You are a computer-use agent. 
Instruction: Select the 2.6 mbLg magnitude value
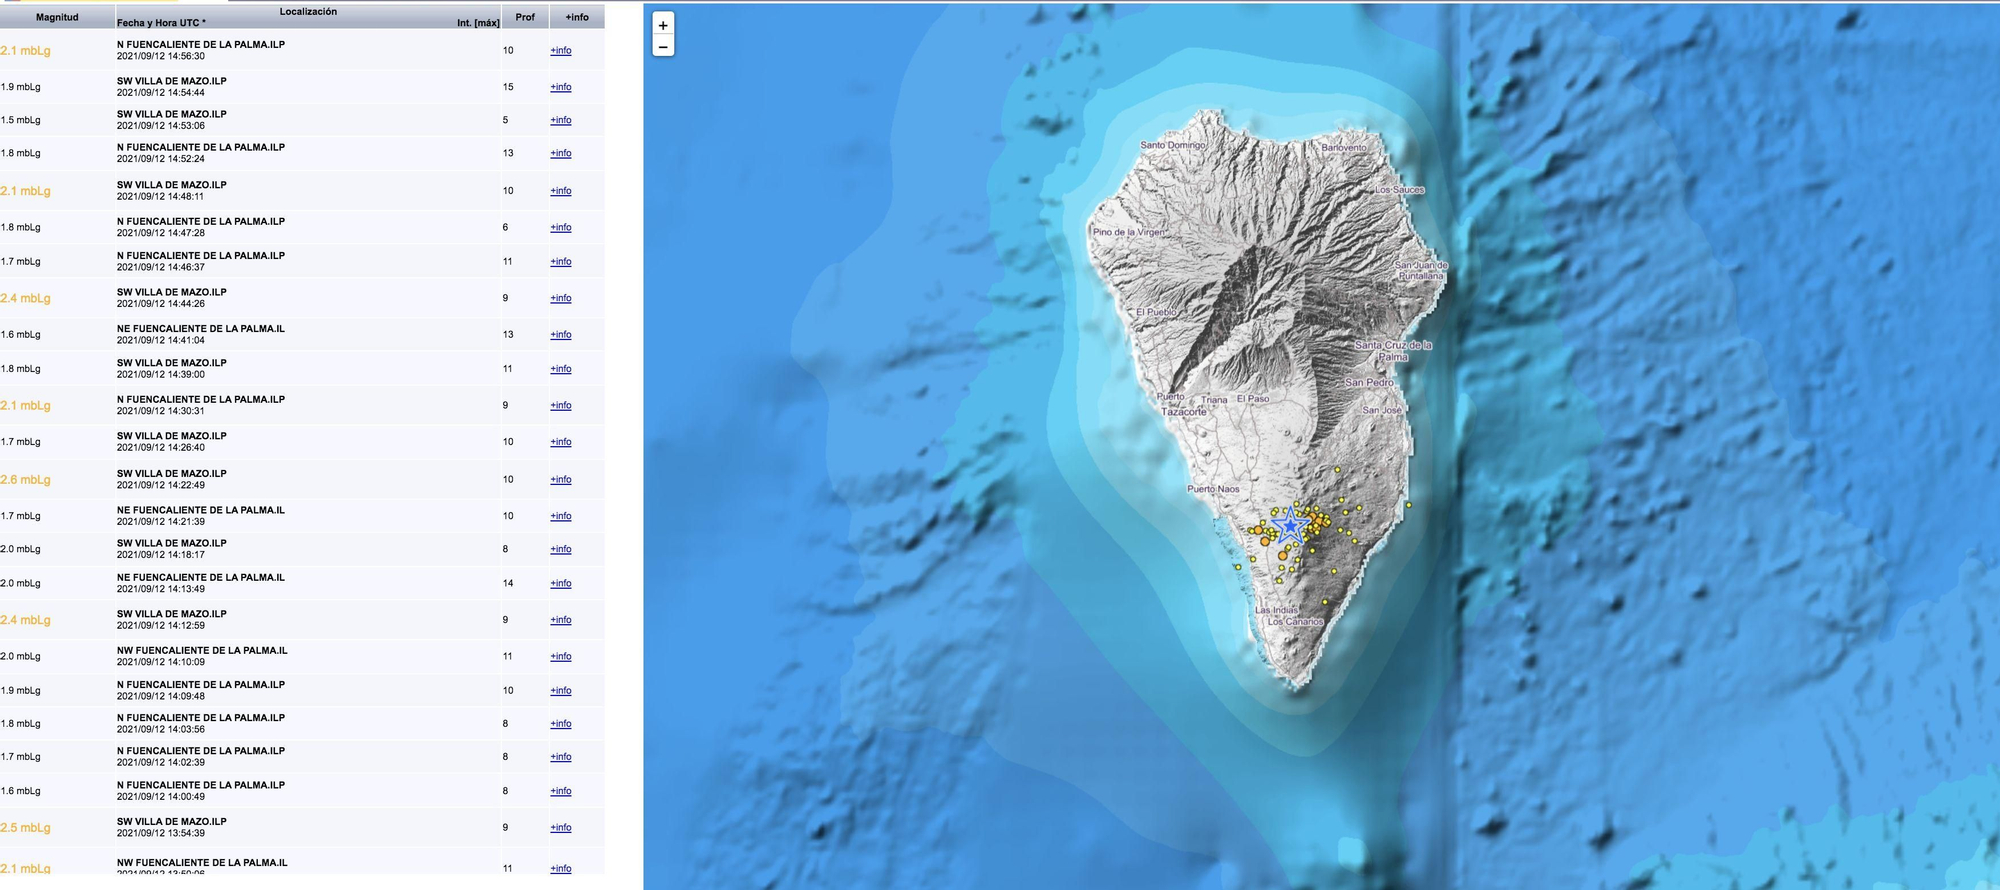[25, 479]
